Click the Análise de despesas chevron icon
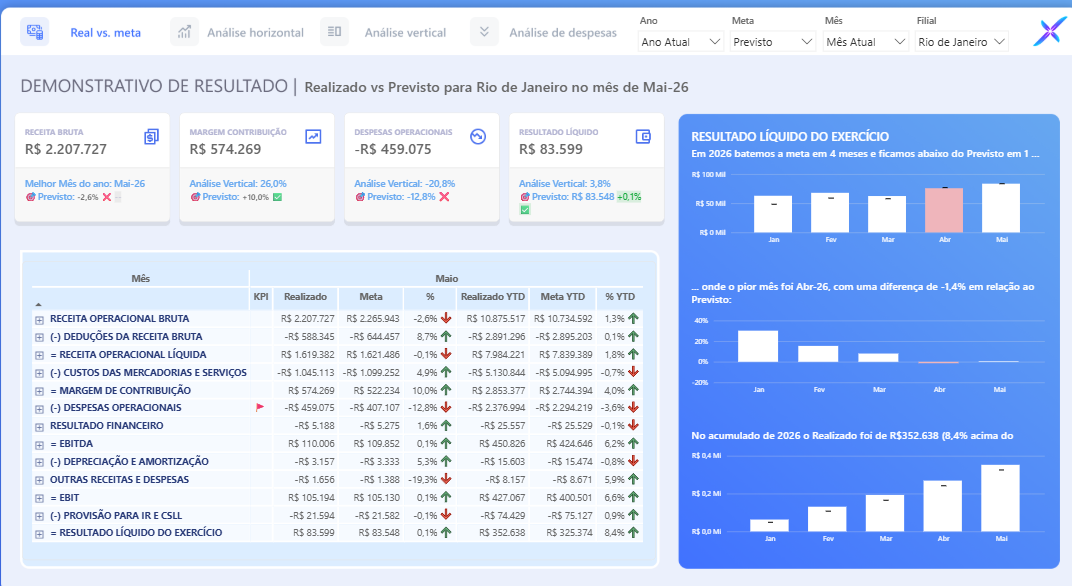This screenshot has height=586, width=1072. click(x=484, y=32)
